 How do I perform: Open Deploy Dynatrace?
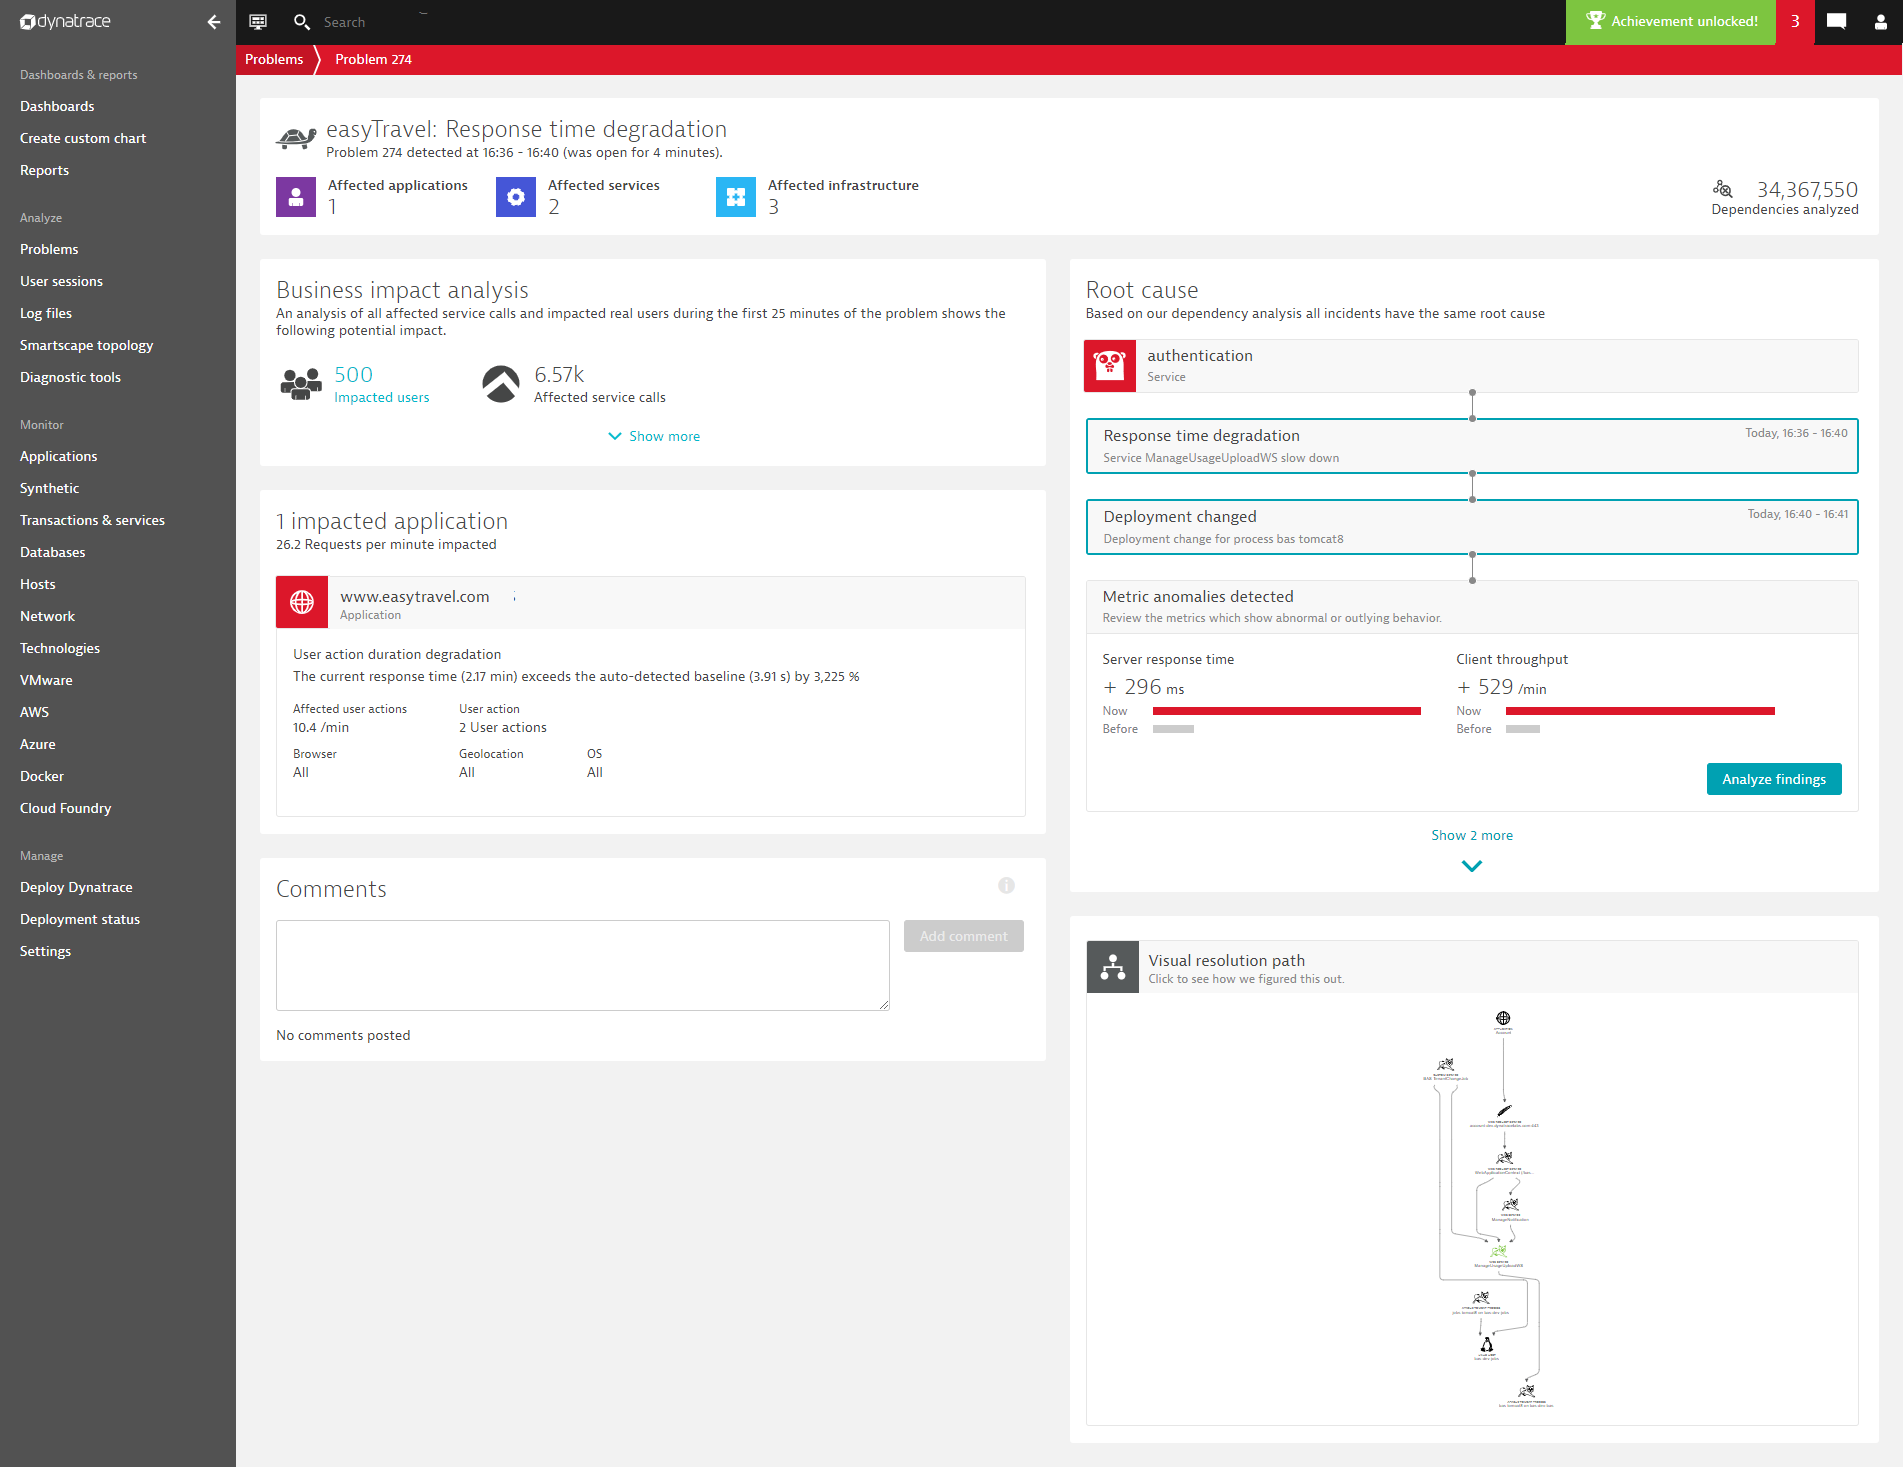(76, 887)
